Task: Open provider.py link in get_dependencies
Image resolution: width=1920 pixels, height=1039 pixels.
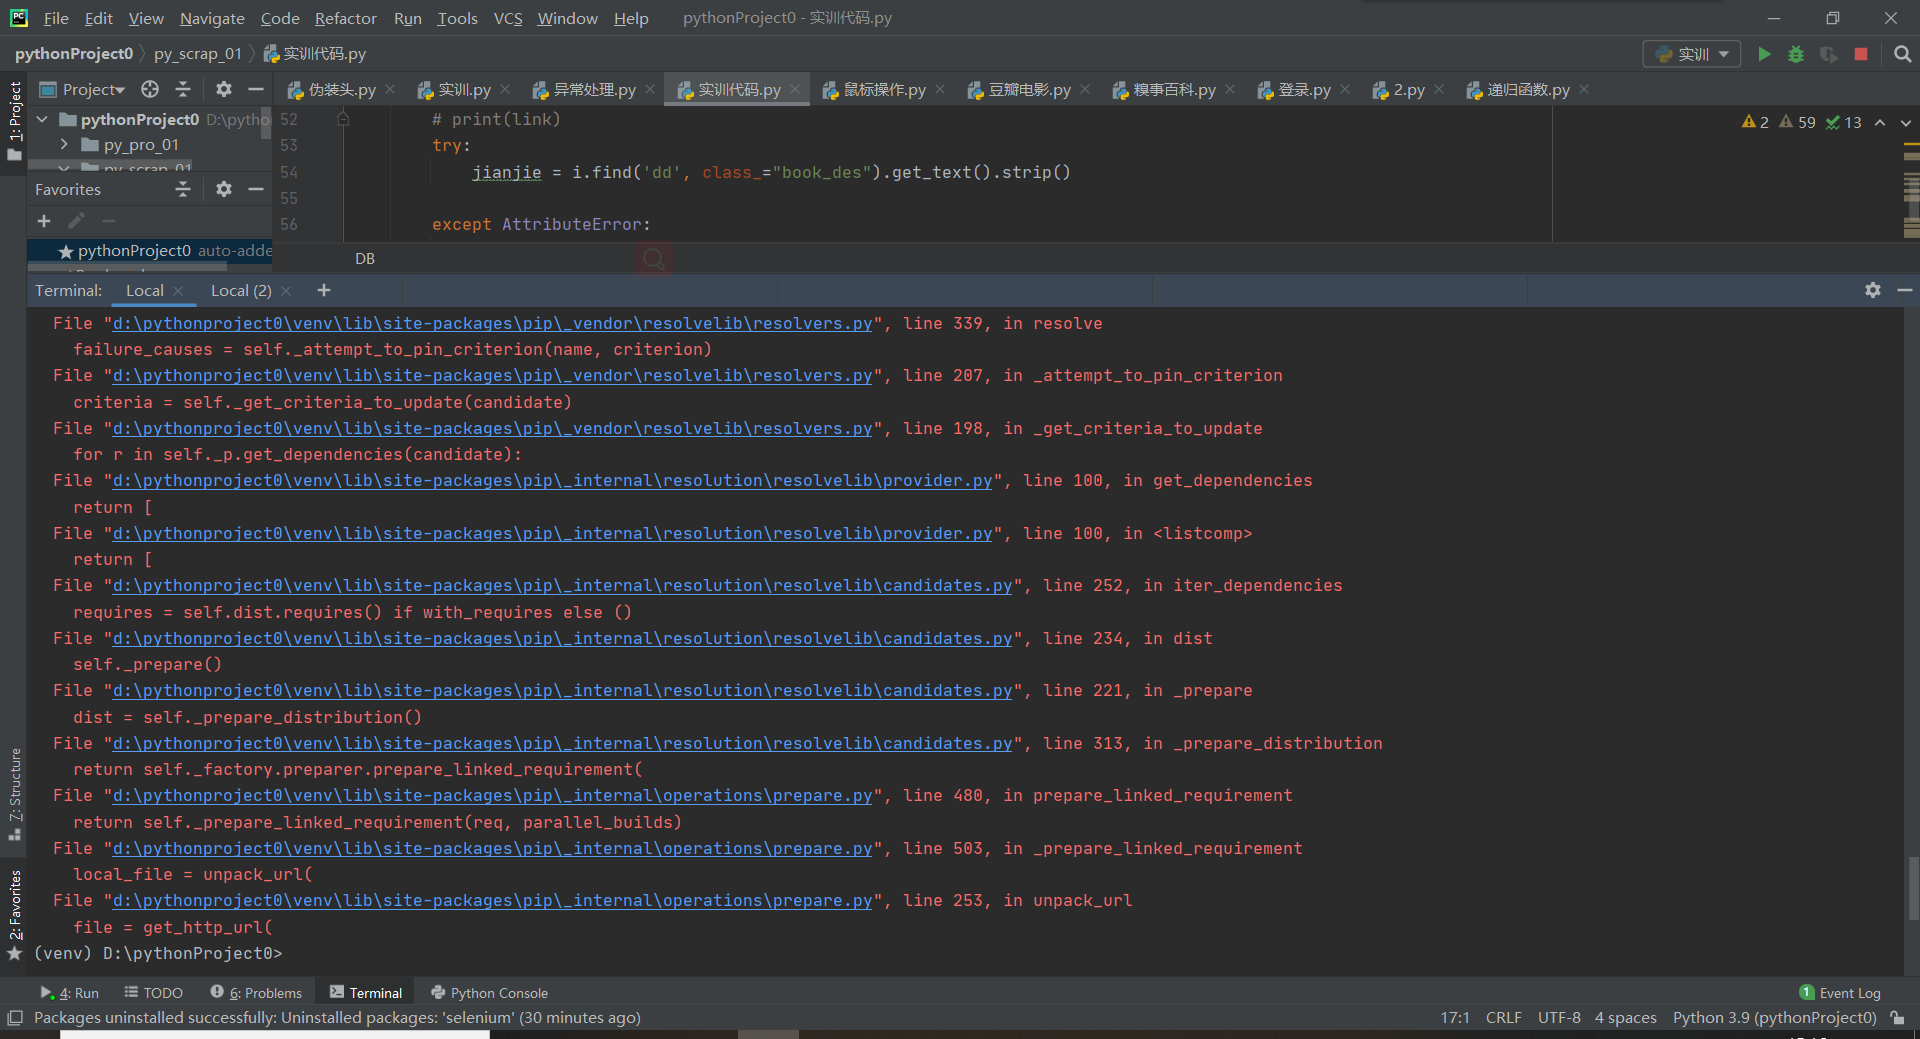Action: (553, 480)
